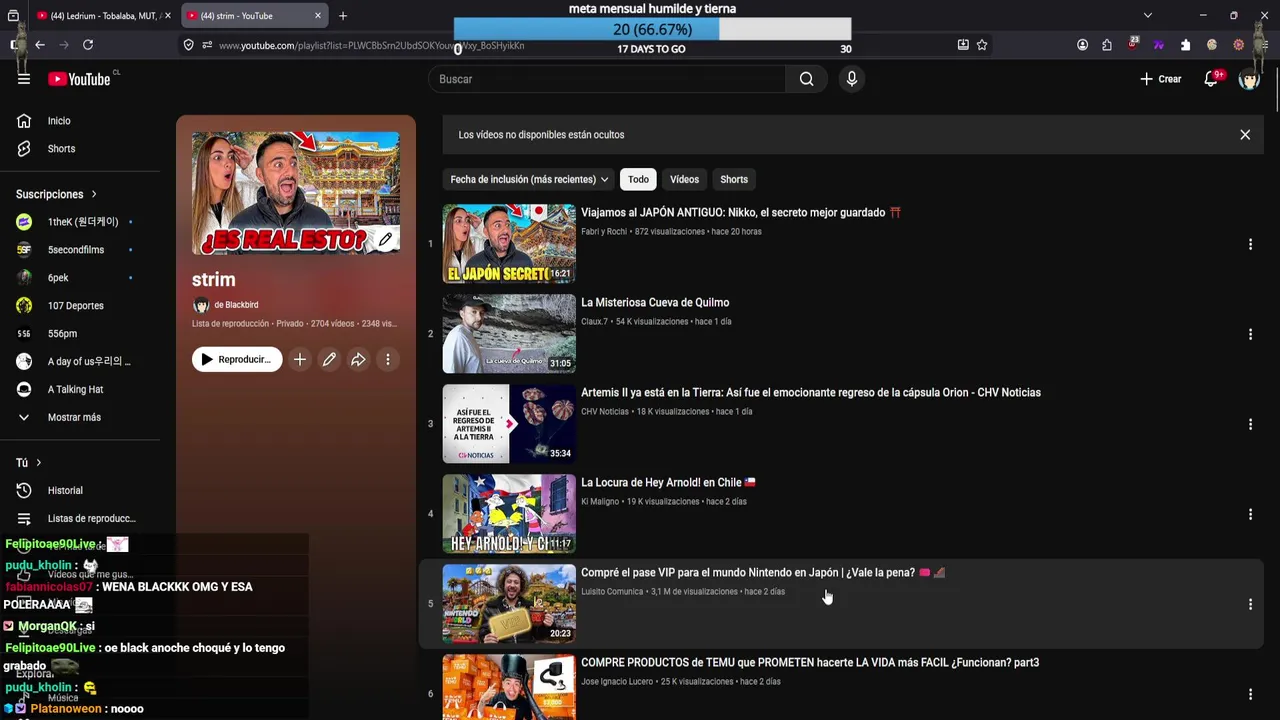
Task: Open a new browser tab
Action: 342,16
